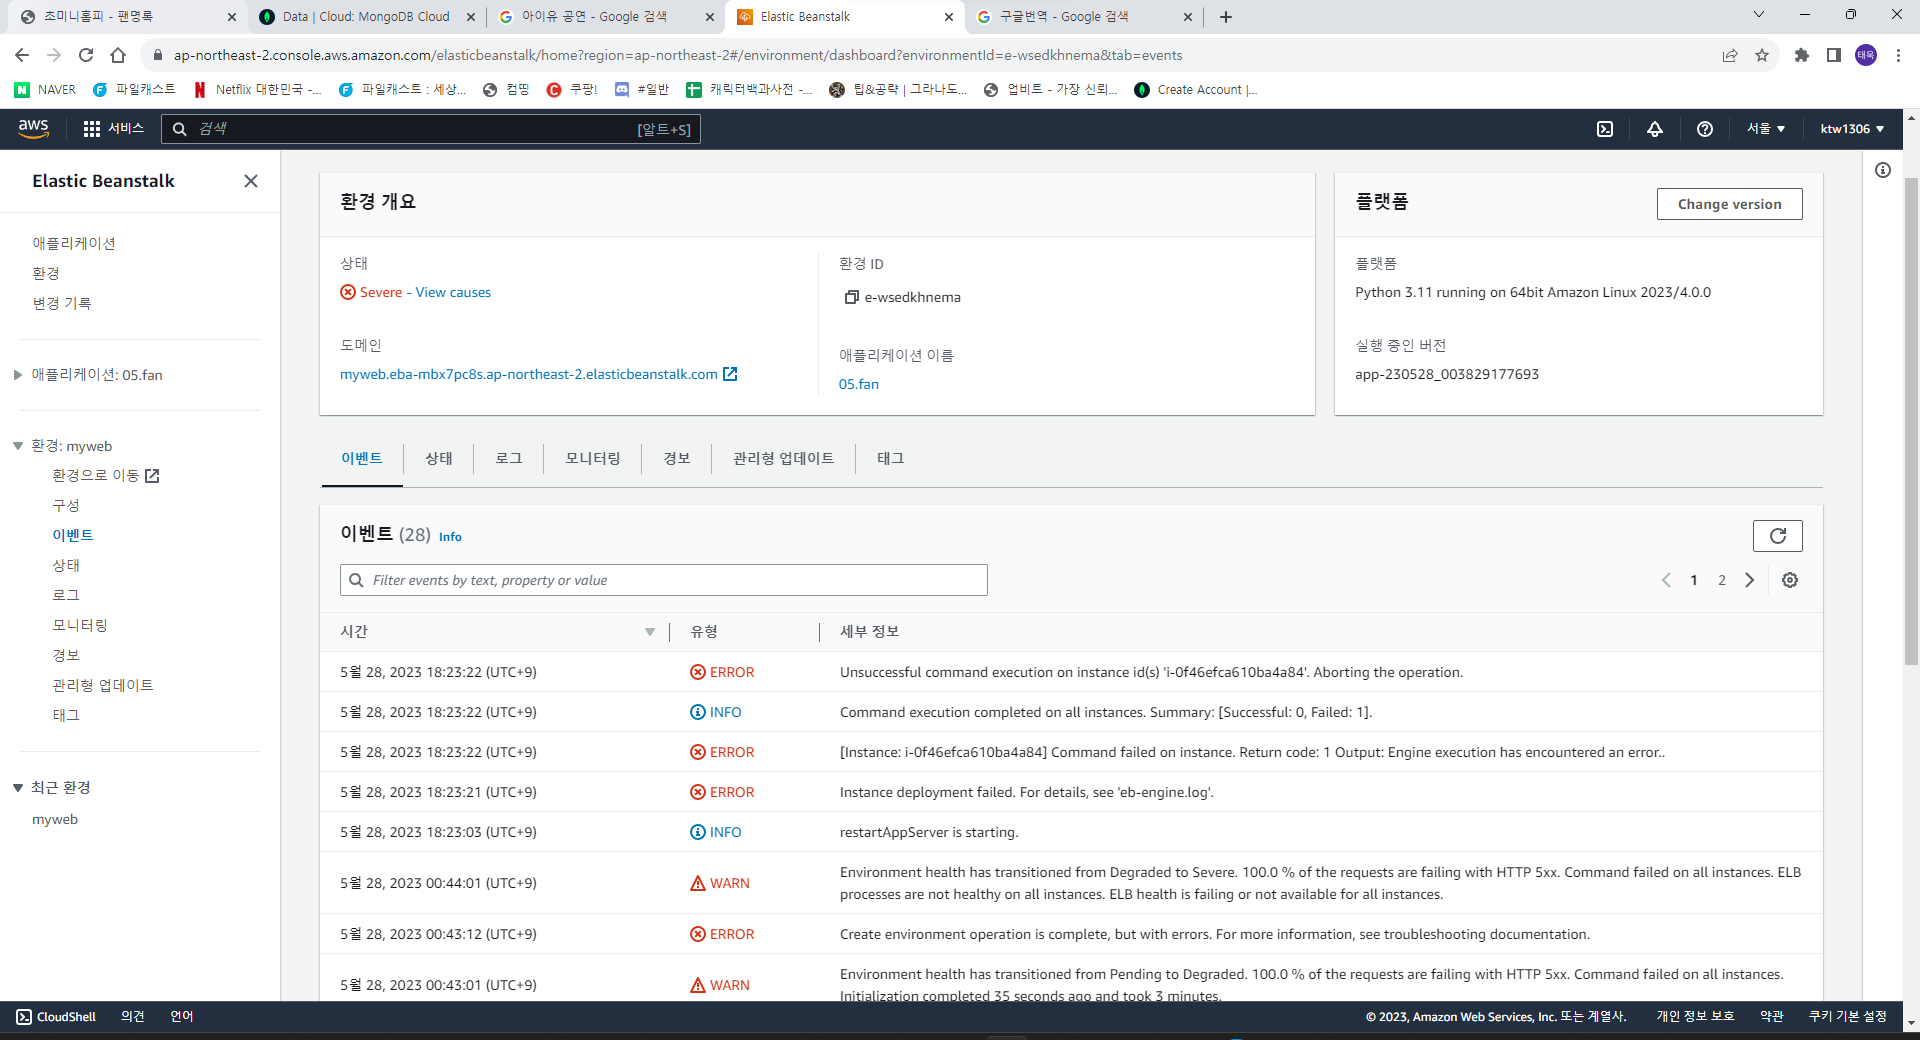Switch to the 모니터링 tab

coord(592,458)
